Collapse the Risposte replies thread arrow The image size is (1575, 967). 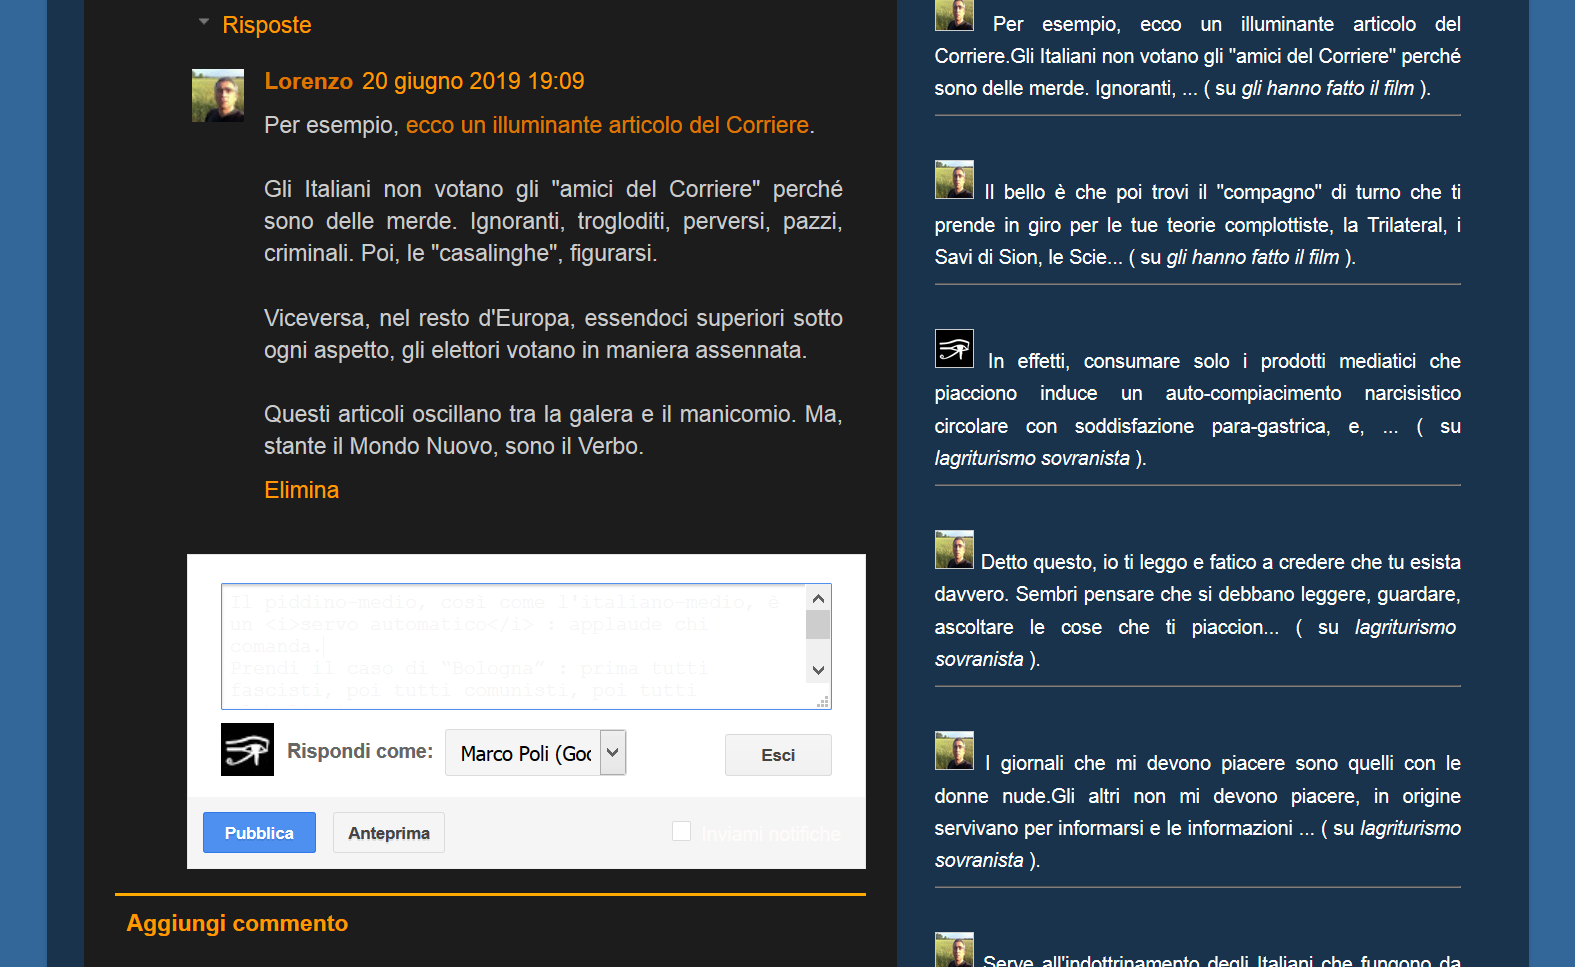[x=204, y=22]
